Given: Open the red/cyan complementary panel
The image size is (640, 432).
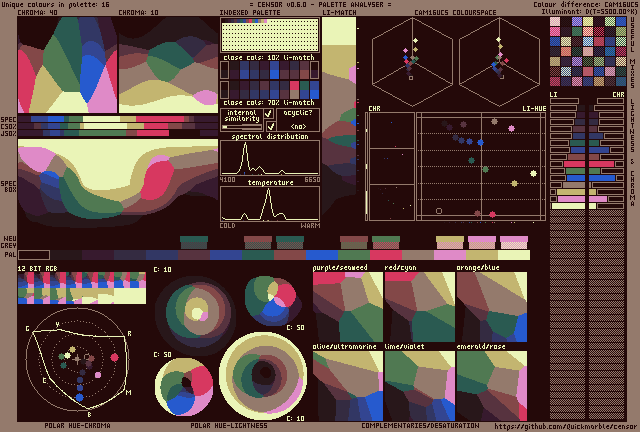Looking at the screenshot, I should point(420,307).
